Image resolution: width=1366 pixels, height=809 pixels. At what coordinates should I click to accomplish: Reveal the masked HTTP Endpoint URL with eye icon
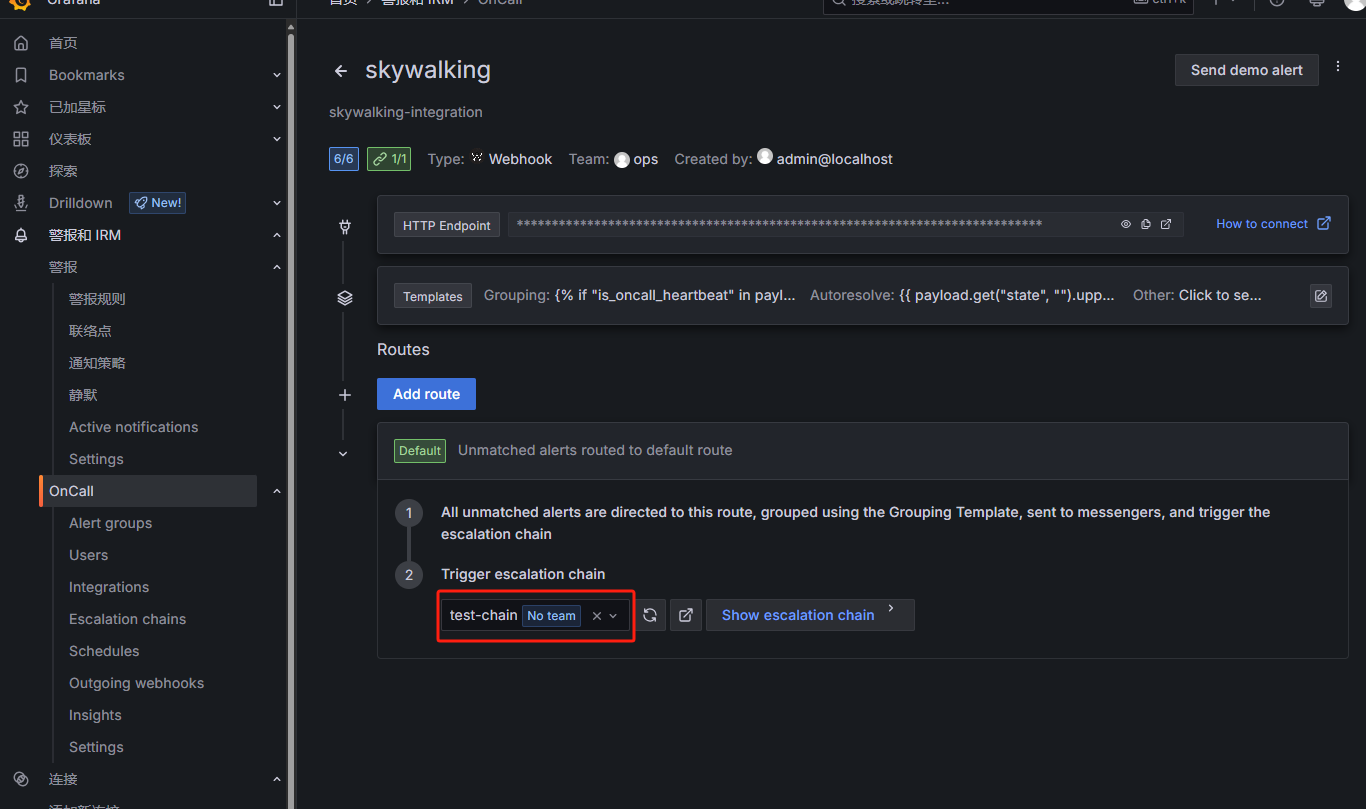(x=1126, y=224)
